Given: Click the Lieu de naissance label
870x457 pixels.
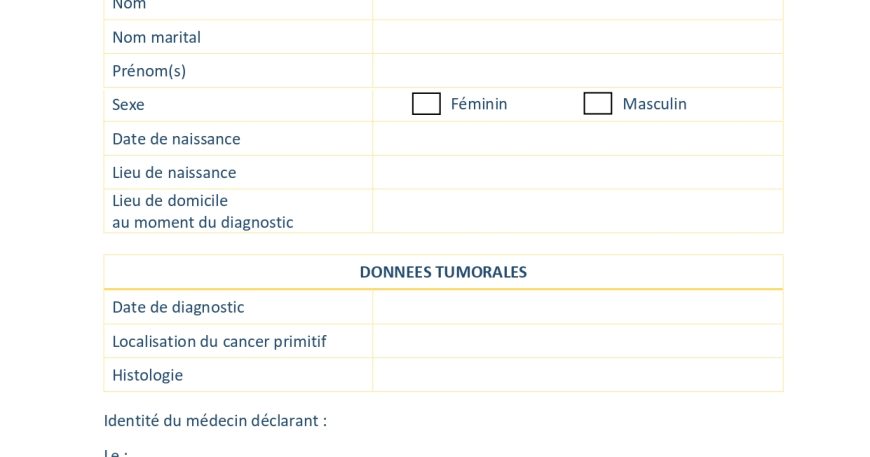Looking at the screenshot, I should tap(174, 173).
